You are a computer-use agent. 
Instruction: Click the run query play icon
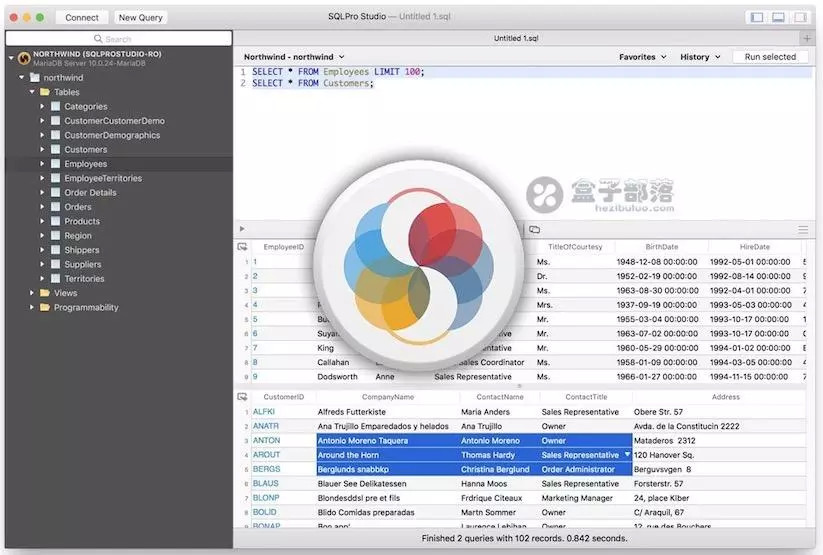coord(242,229)
